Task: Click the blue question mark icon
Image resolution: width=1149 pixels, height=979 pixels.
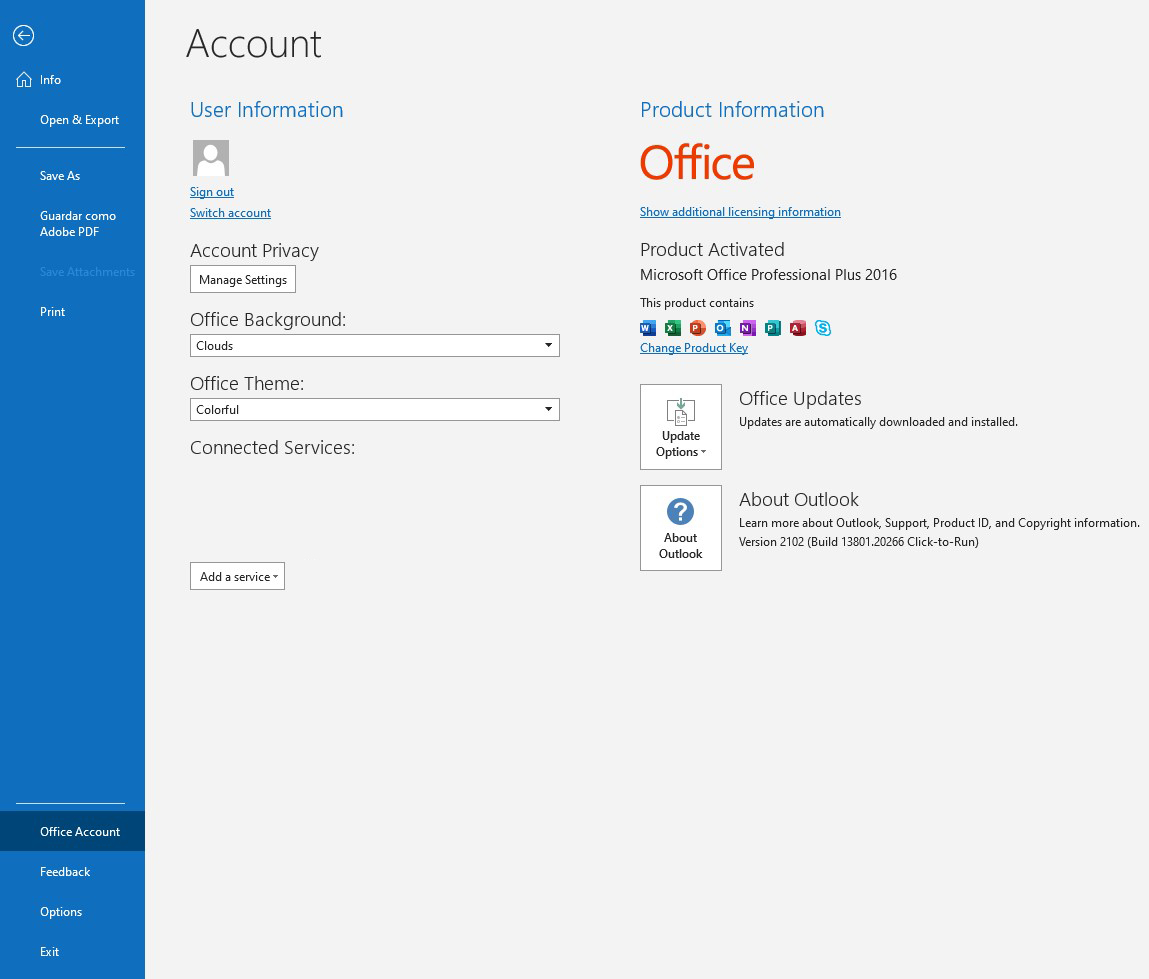Action: tap(681, 511)
